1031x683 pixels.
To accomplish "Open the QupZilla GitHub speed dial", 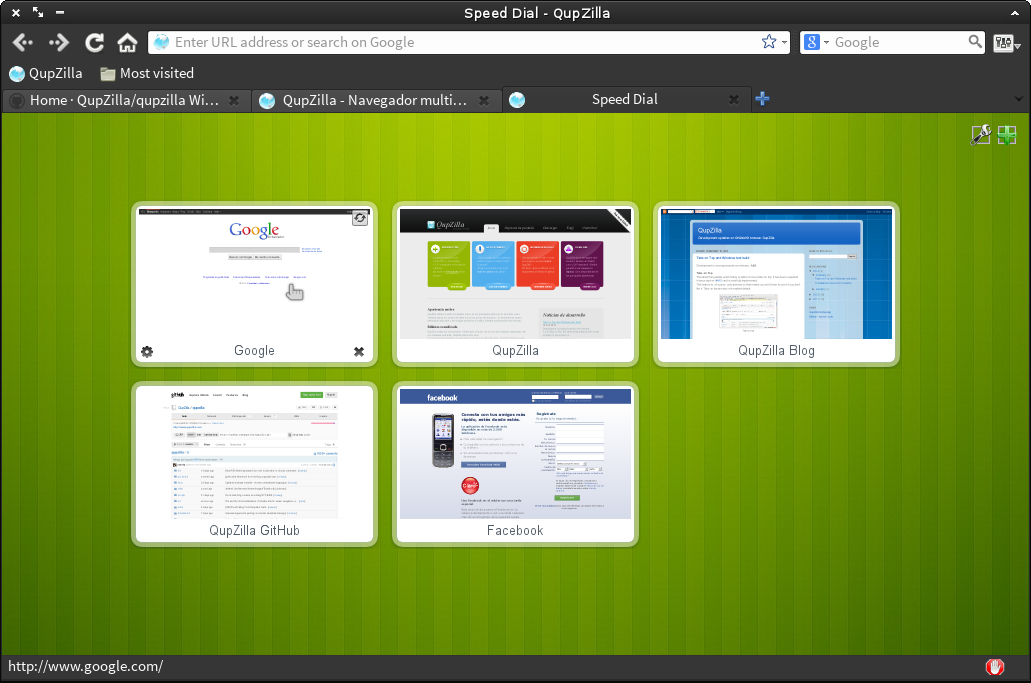I will [254, 463].
